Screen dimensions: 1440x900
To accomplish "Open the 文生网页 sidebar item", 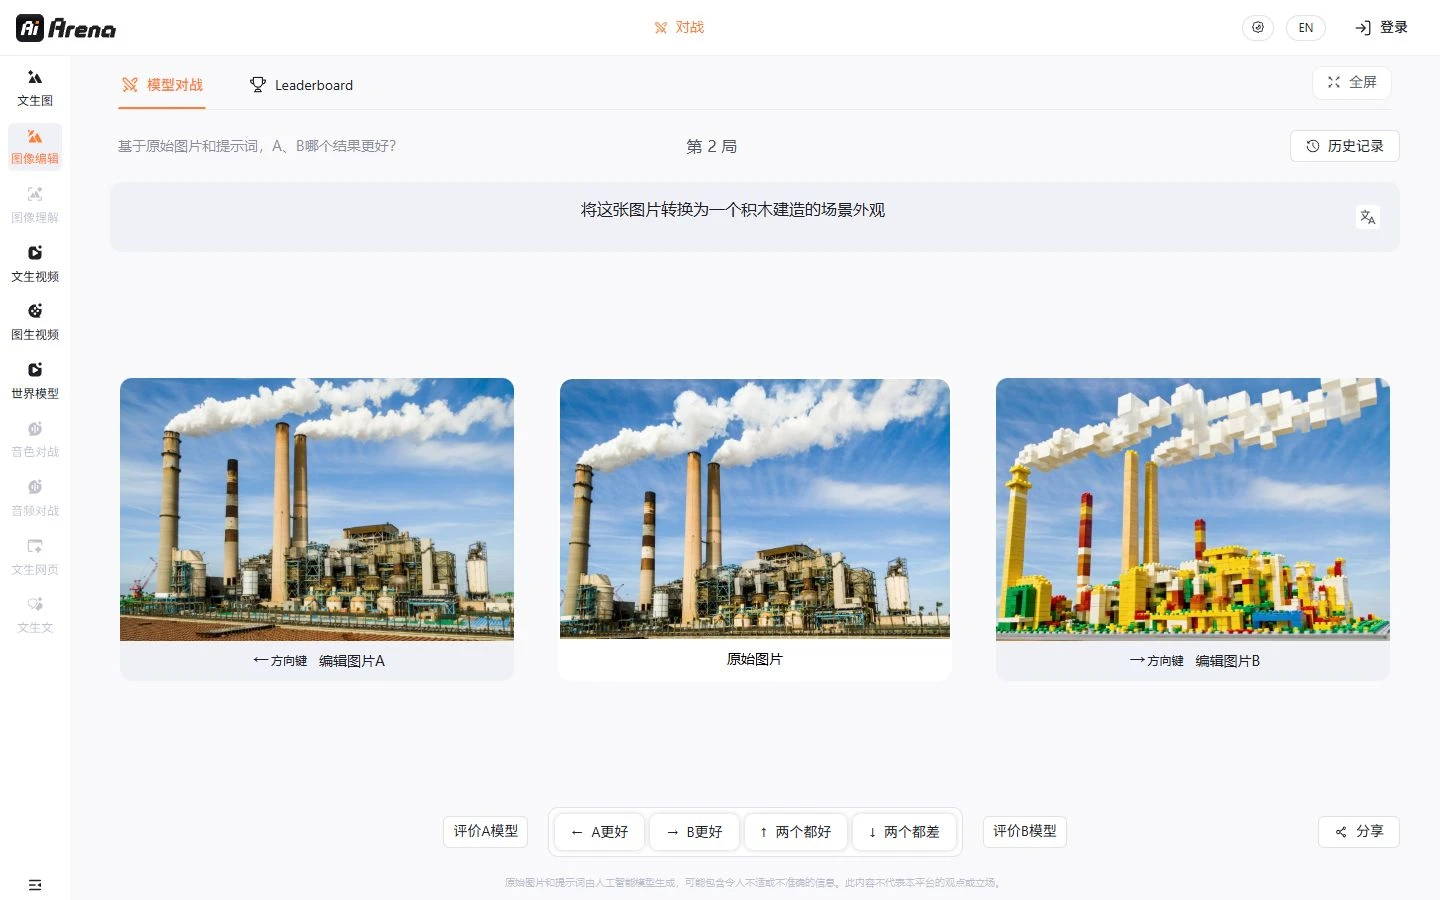I will point(35,556).
